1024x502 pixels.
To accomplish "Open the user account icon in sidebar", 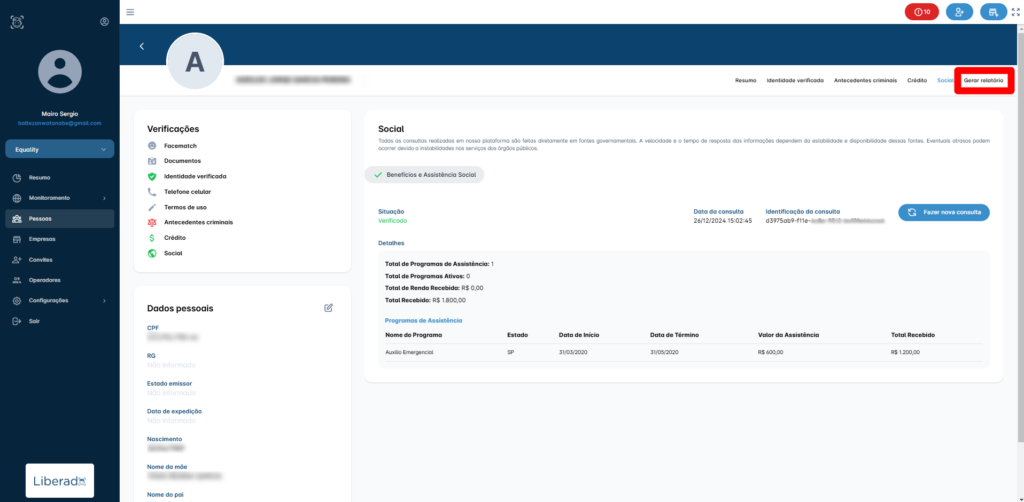I will (x=104, y=22).
